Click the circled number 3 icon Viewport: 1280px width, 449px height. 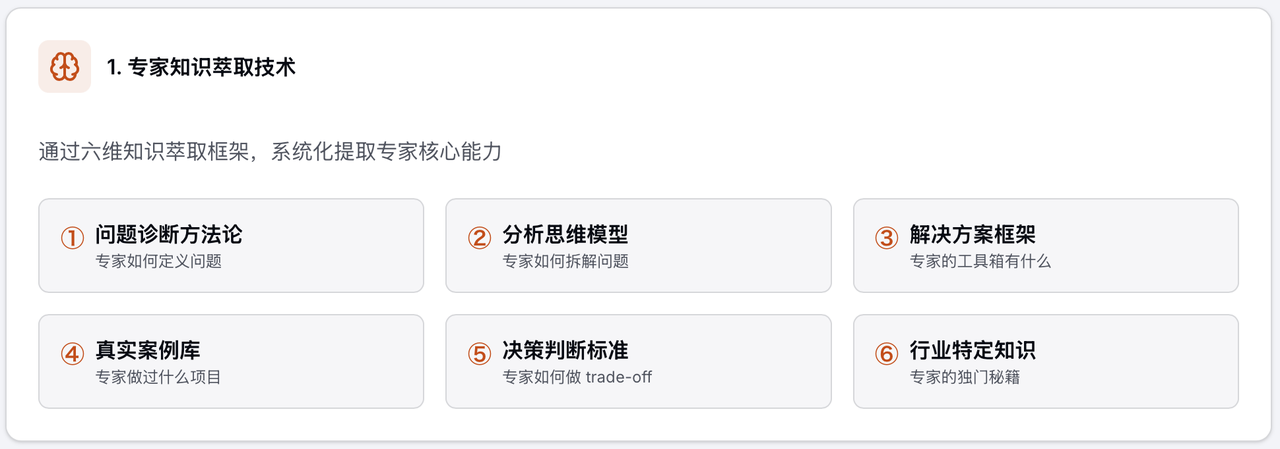[x=886, y=238]
